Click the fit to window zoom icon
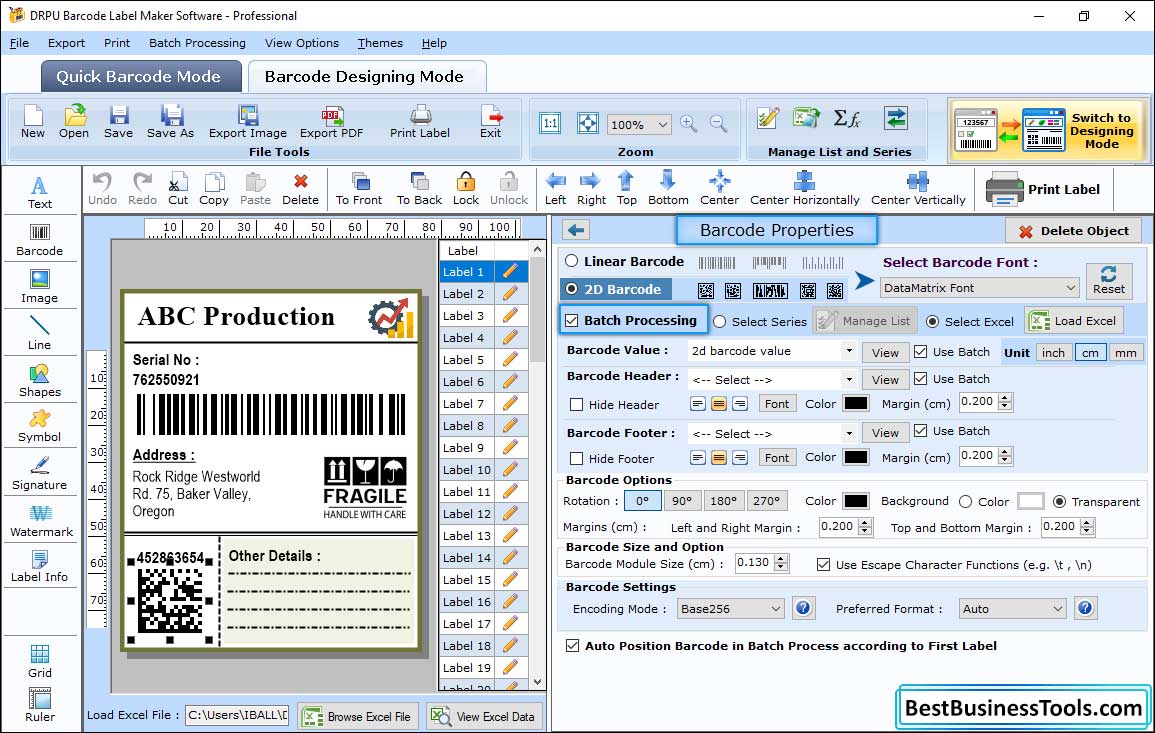Image resolution: width=1155 pixels, height=733 pixels. pyautogui.click(x=588, y=124)
